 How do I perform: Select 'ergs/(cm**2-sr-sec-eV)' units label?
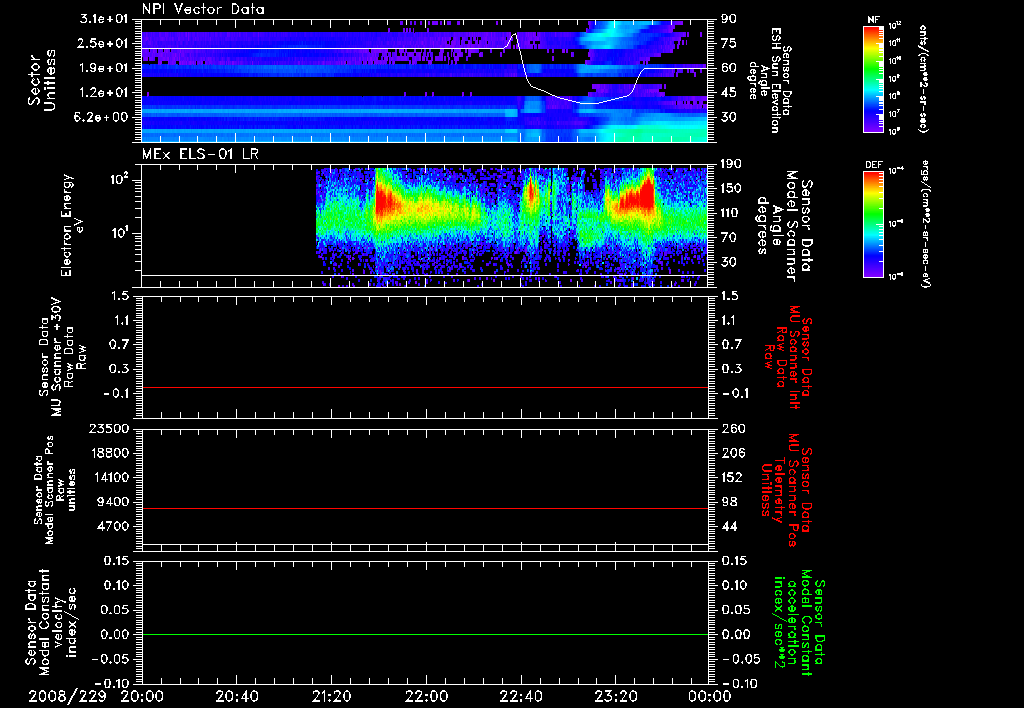coord(925,222)
